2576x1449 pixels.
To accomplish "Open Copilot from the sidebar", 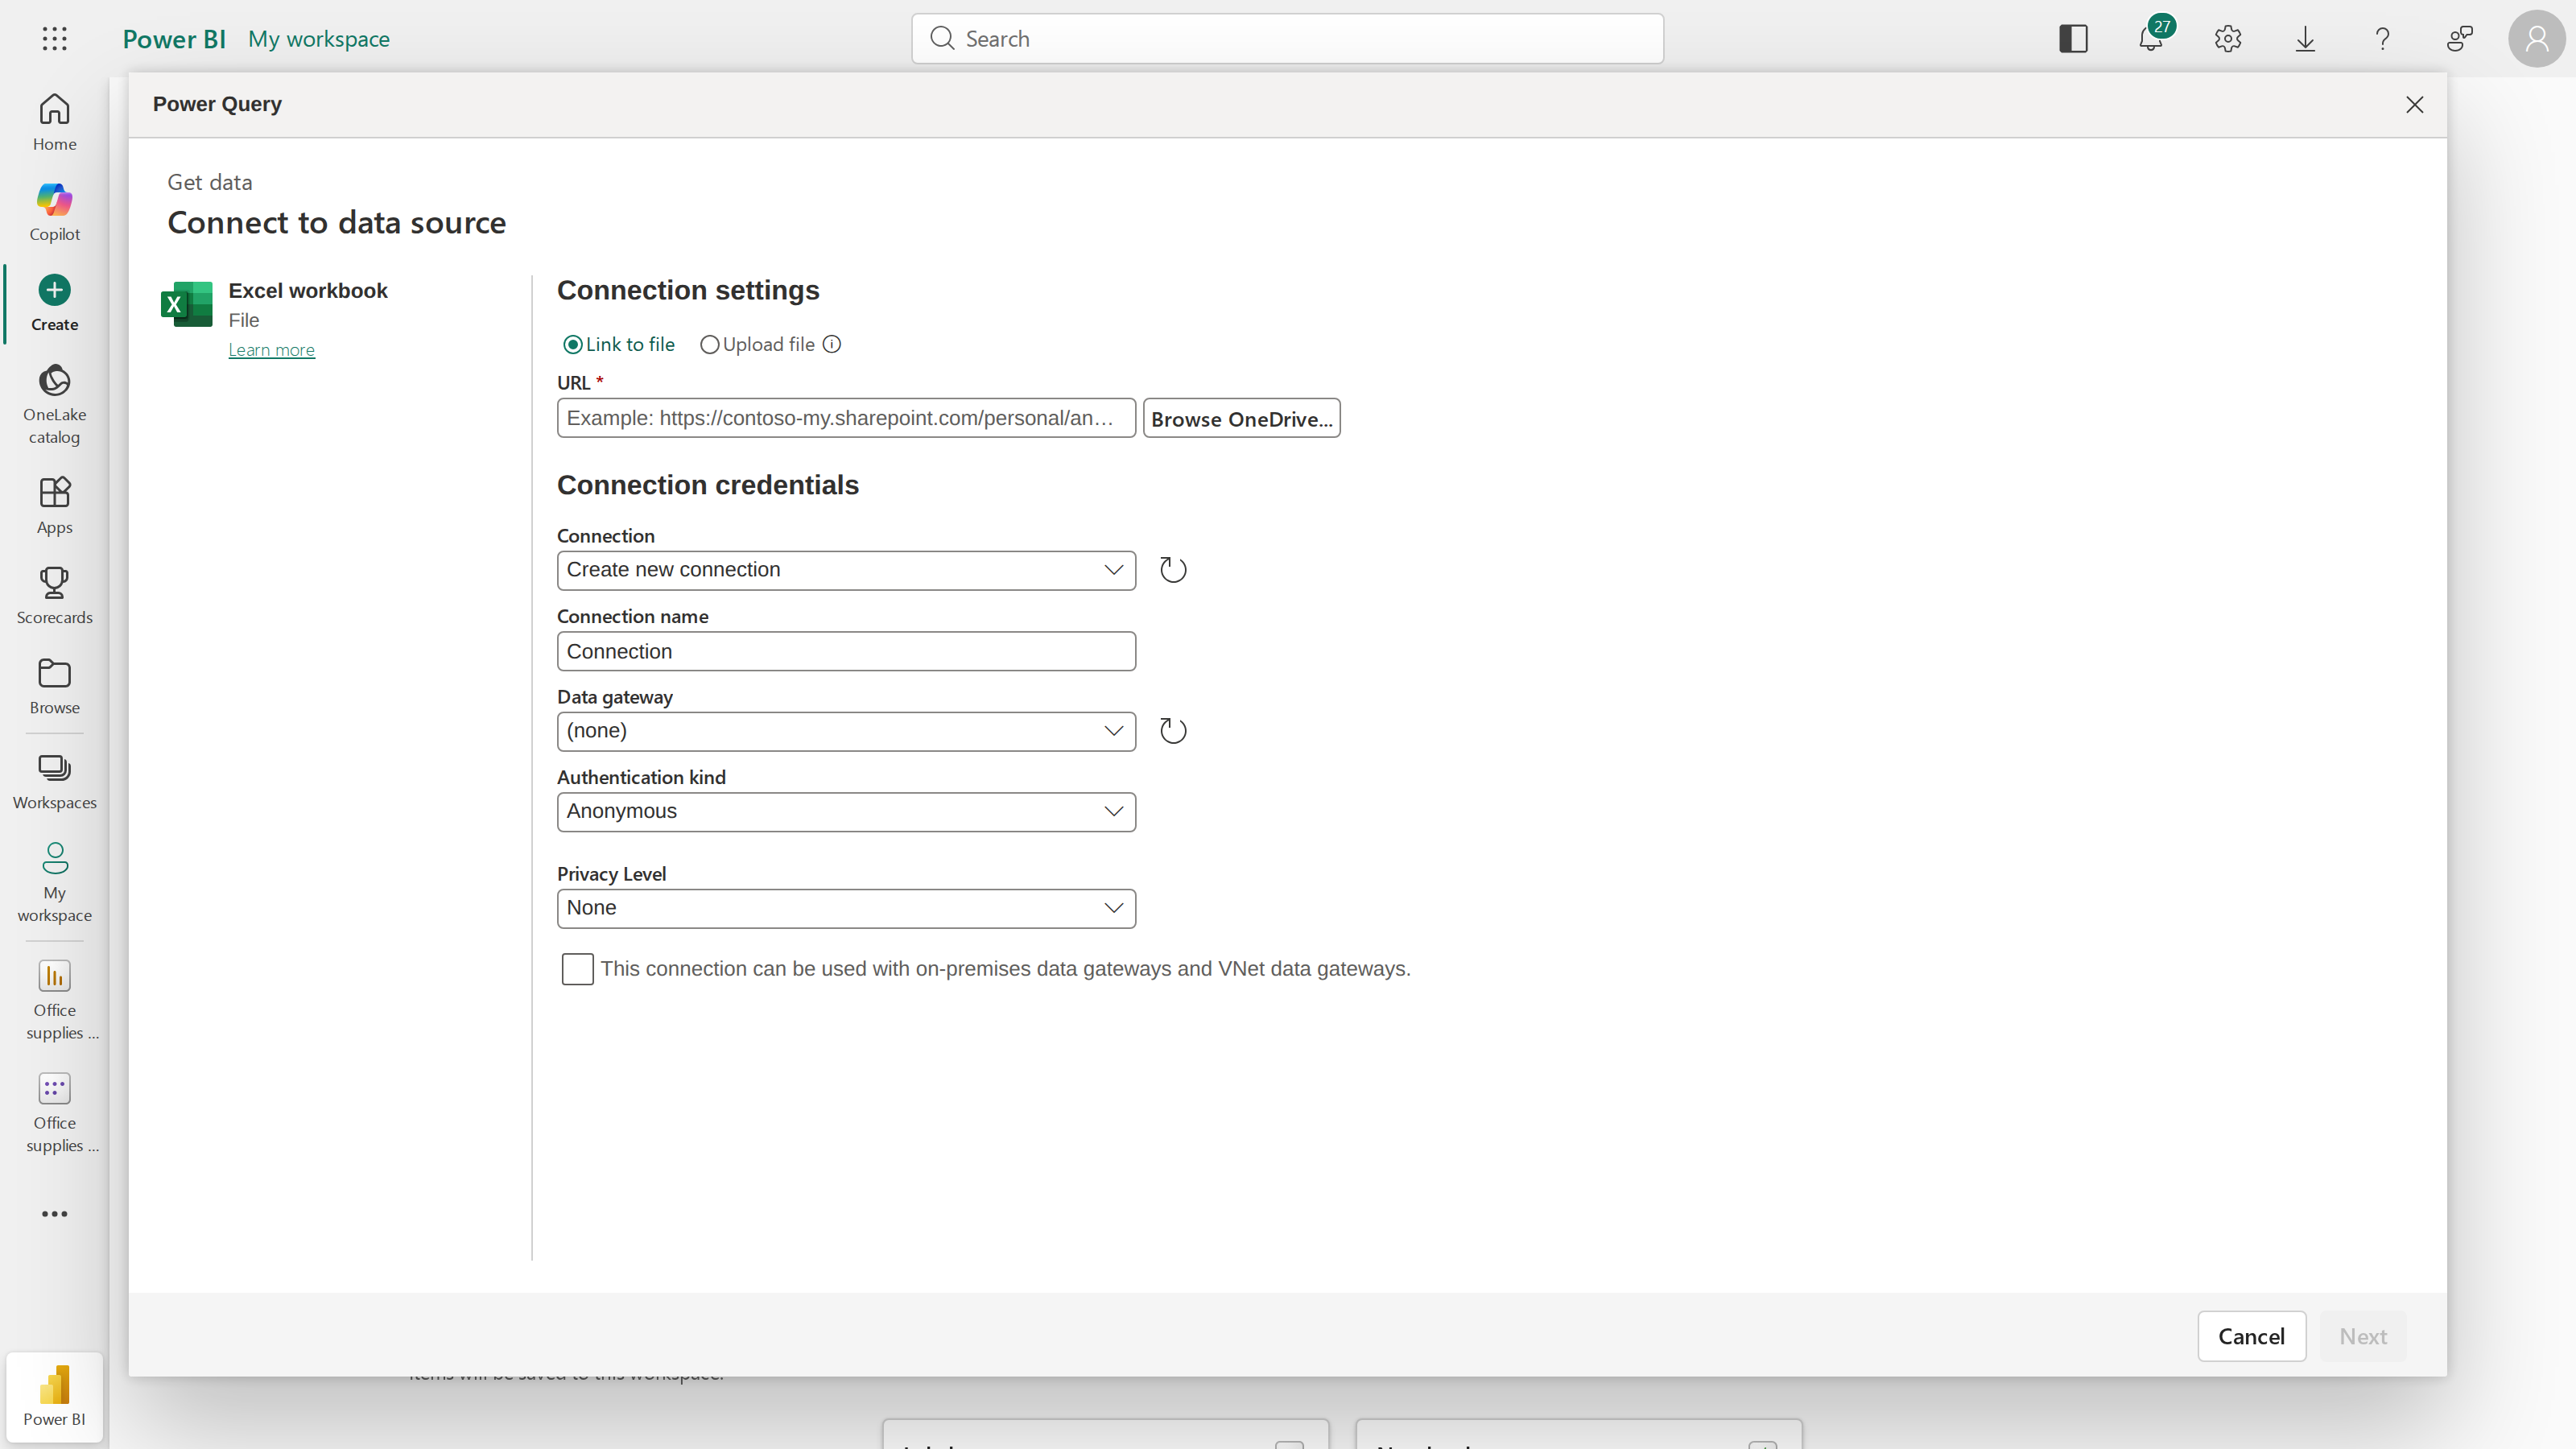I will [54, 212].
